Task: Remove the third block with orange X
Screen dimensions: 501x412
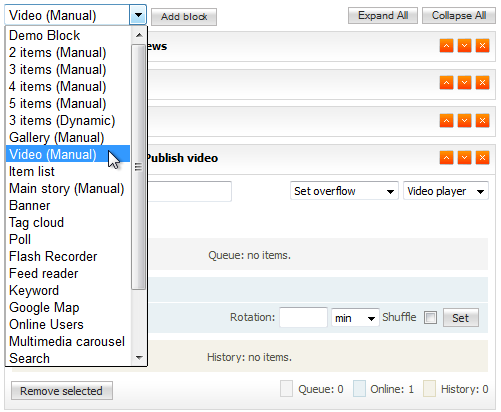Action: click(x=482, y=120)
